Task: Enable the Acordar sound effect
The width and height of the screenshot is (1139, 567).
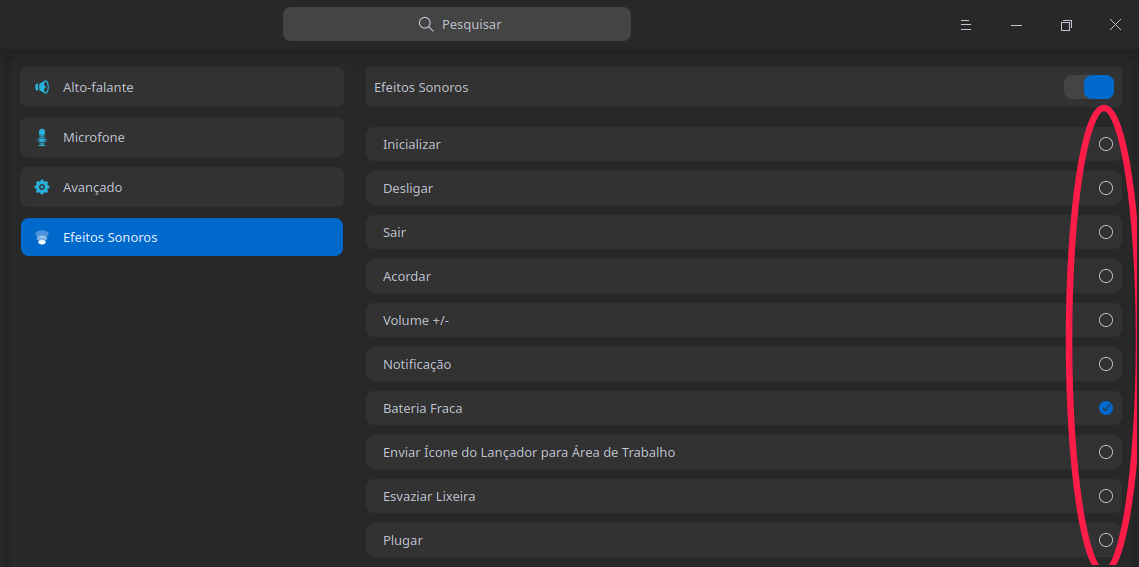Action: (x=1106, y=276)
